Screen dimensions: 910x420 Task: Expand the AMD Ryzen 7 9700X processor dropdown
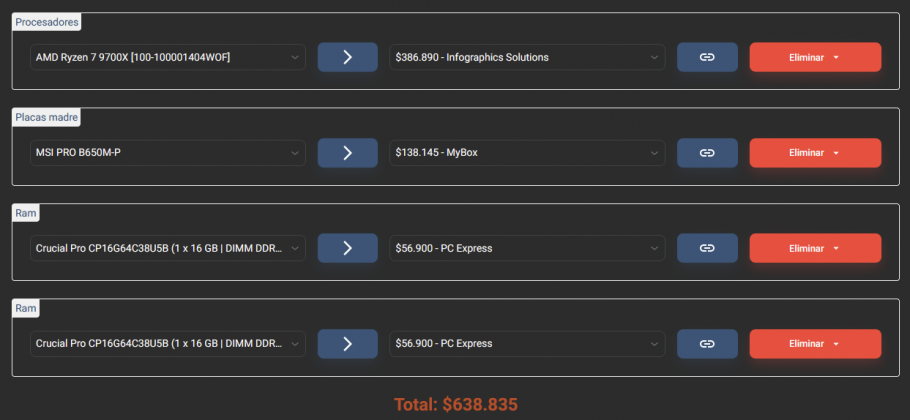click(168, 57)
